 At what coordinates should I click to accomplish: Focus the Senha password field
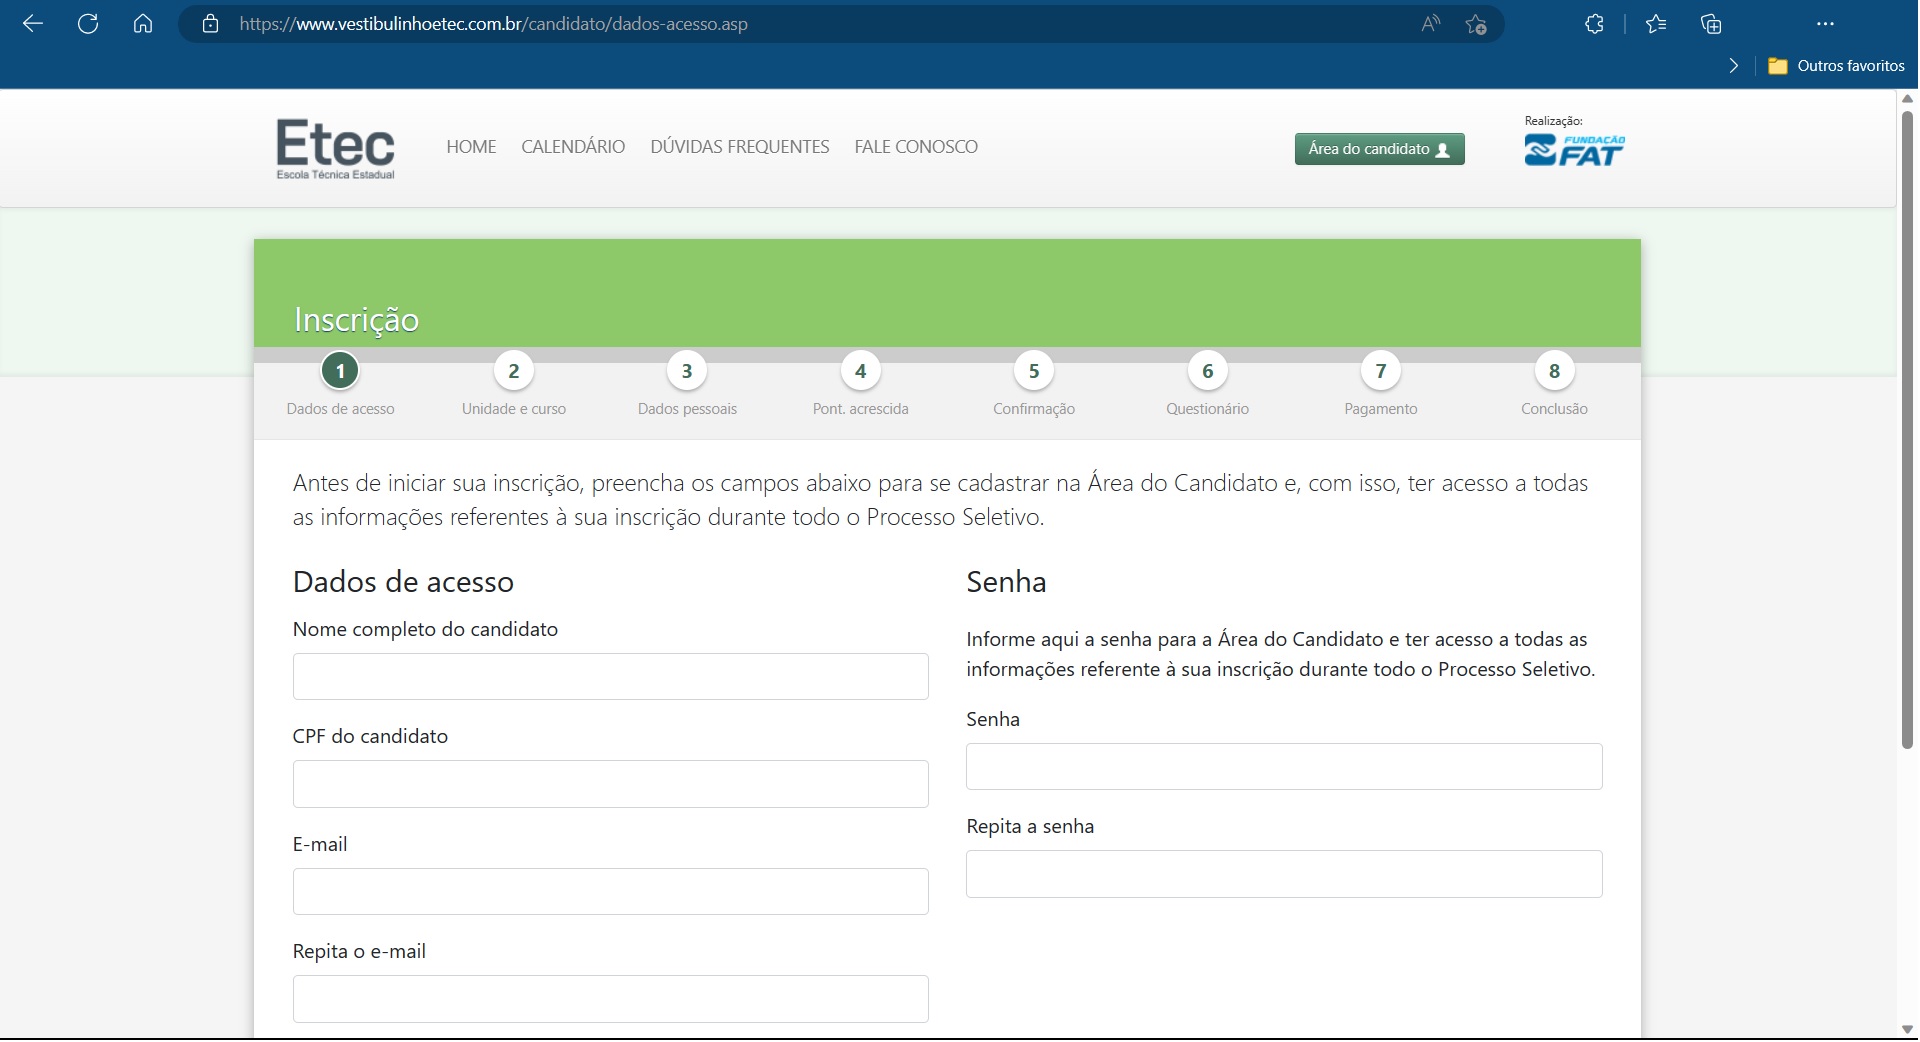1284,767
